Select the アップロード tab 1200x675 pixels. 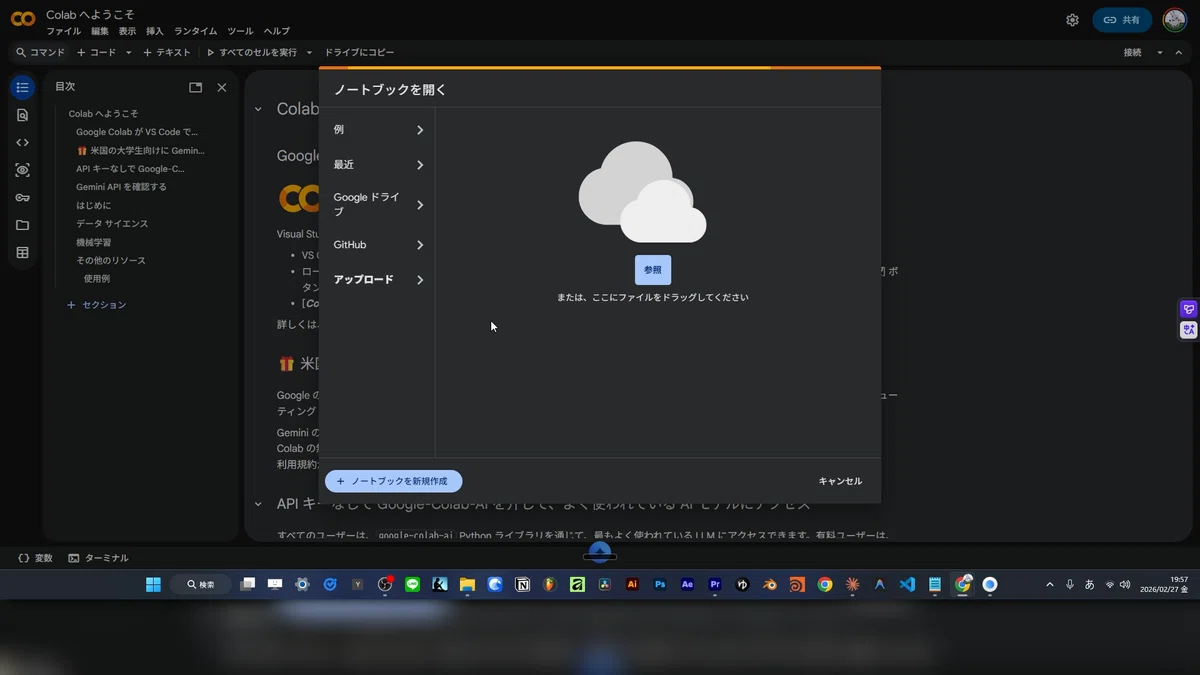click(378, 280)
